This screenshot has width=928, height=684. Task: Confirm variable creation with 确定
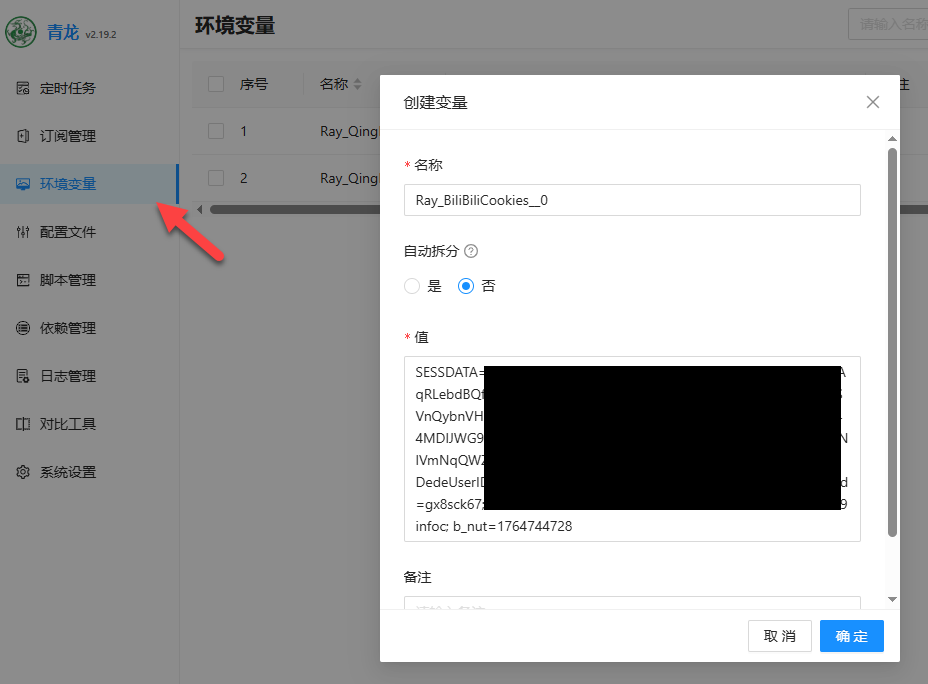click(x=851, y=636)
